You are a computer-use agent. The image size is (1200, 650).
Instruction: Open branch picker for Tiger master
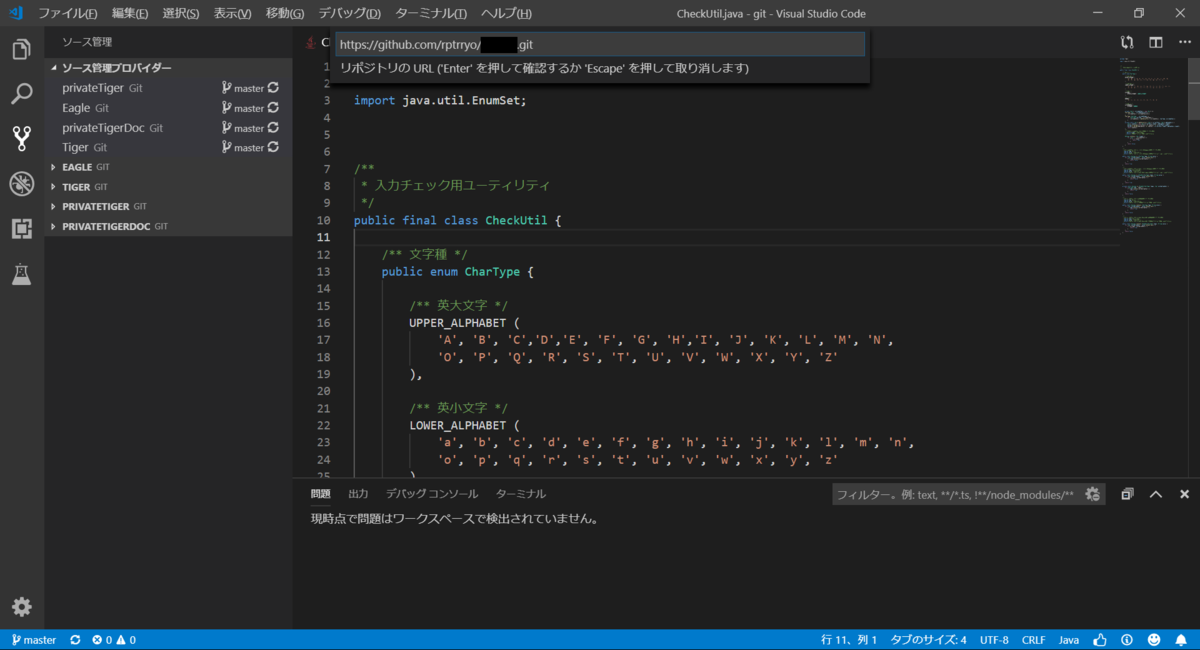tap(243, 147)
